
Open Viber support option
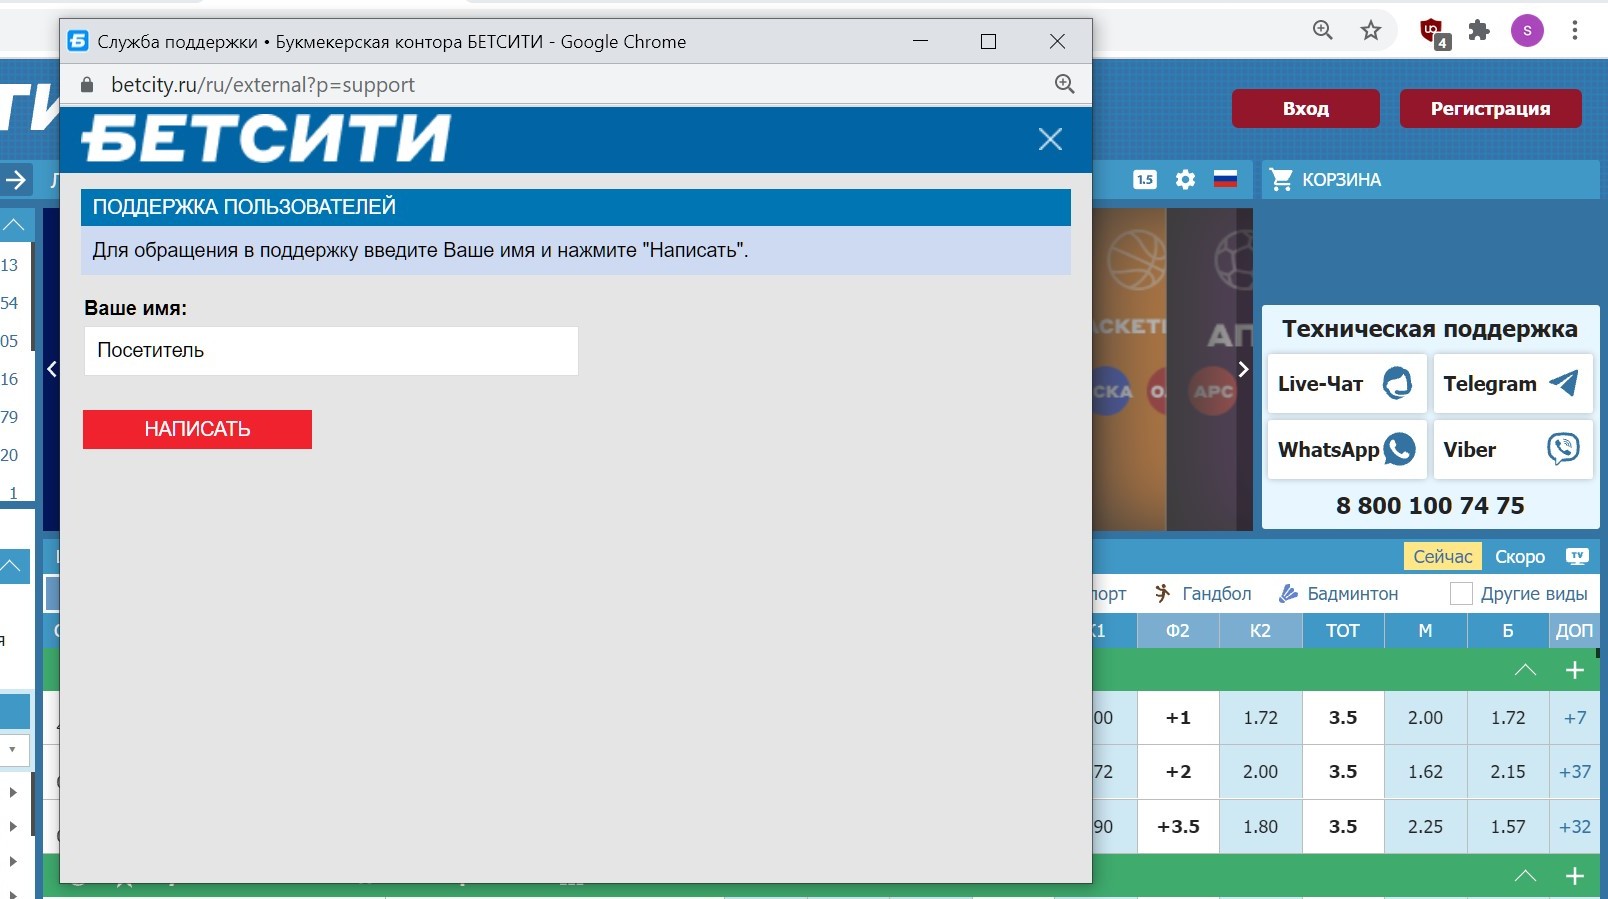pyautogui.click(x=1512, y=450)
